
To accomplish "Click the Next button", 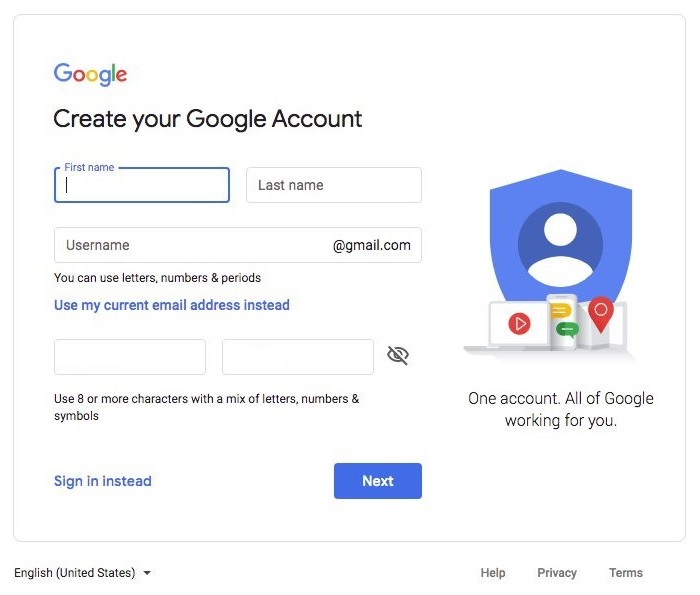I will (378, 481).
